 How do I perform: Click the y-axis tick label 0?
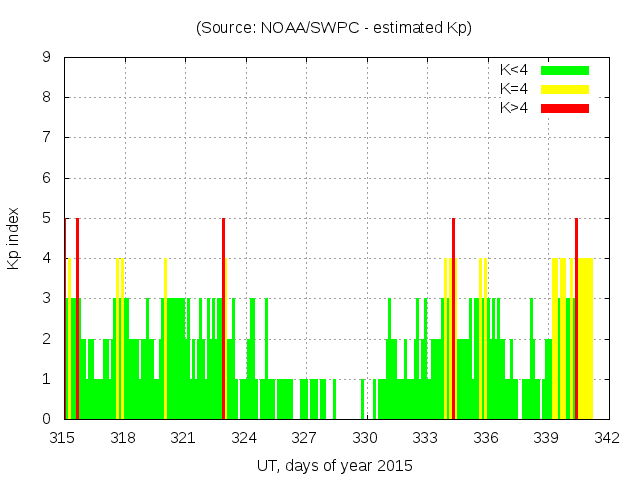pos(47,420)
